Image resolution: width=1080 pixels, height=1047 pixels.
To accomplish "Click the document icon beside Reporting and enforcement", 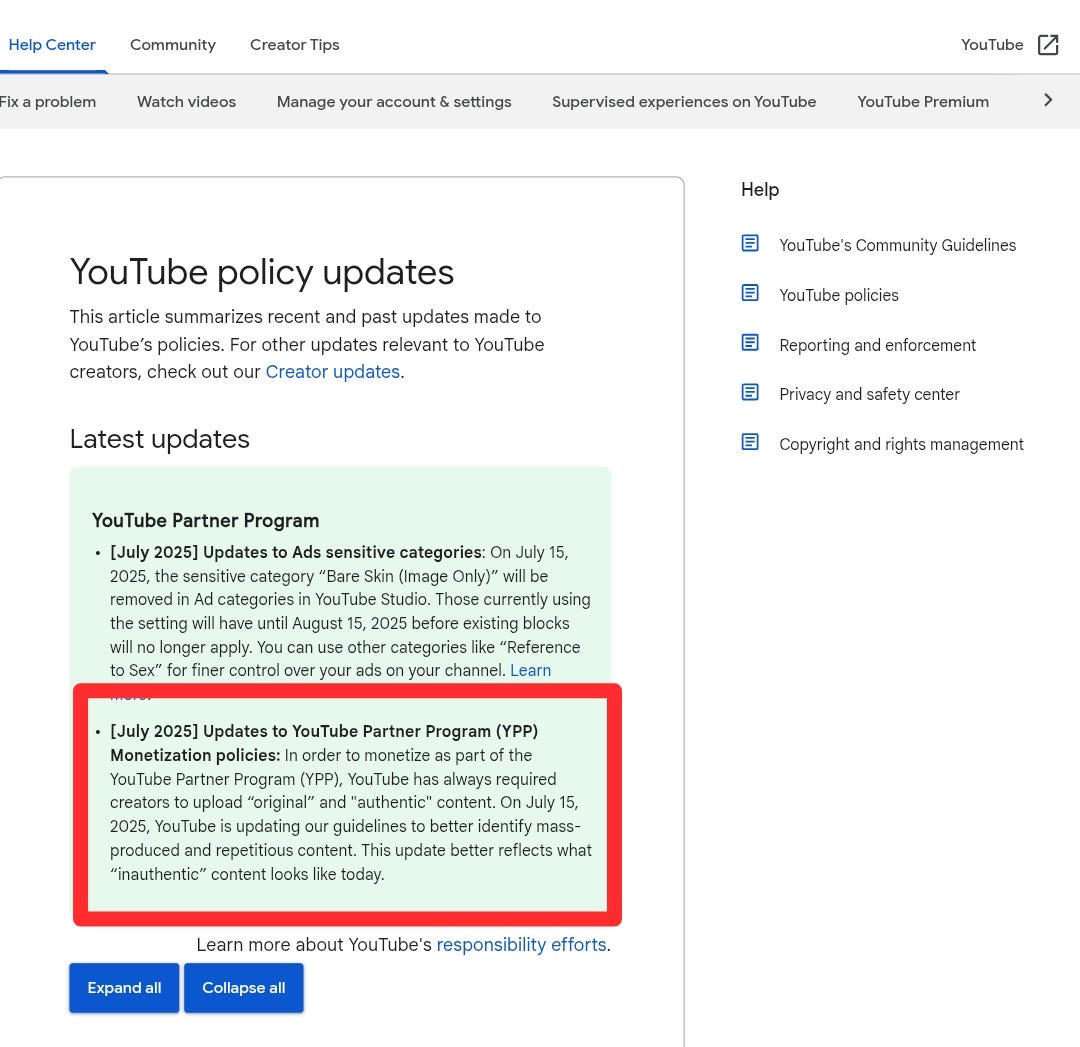I will (x=750, y=342).
